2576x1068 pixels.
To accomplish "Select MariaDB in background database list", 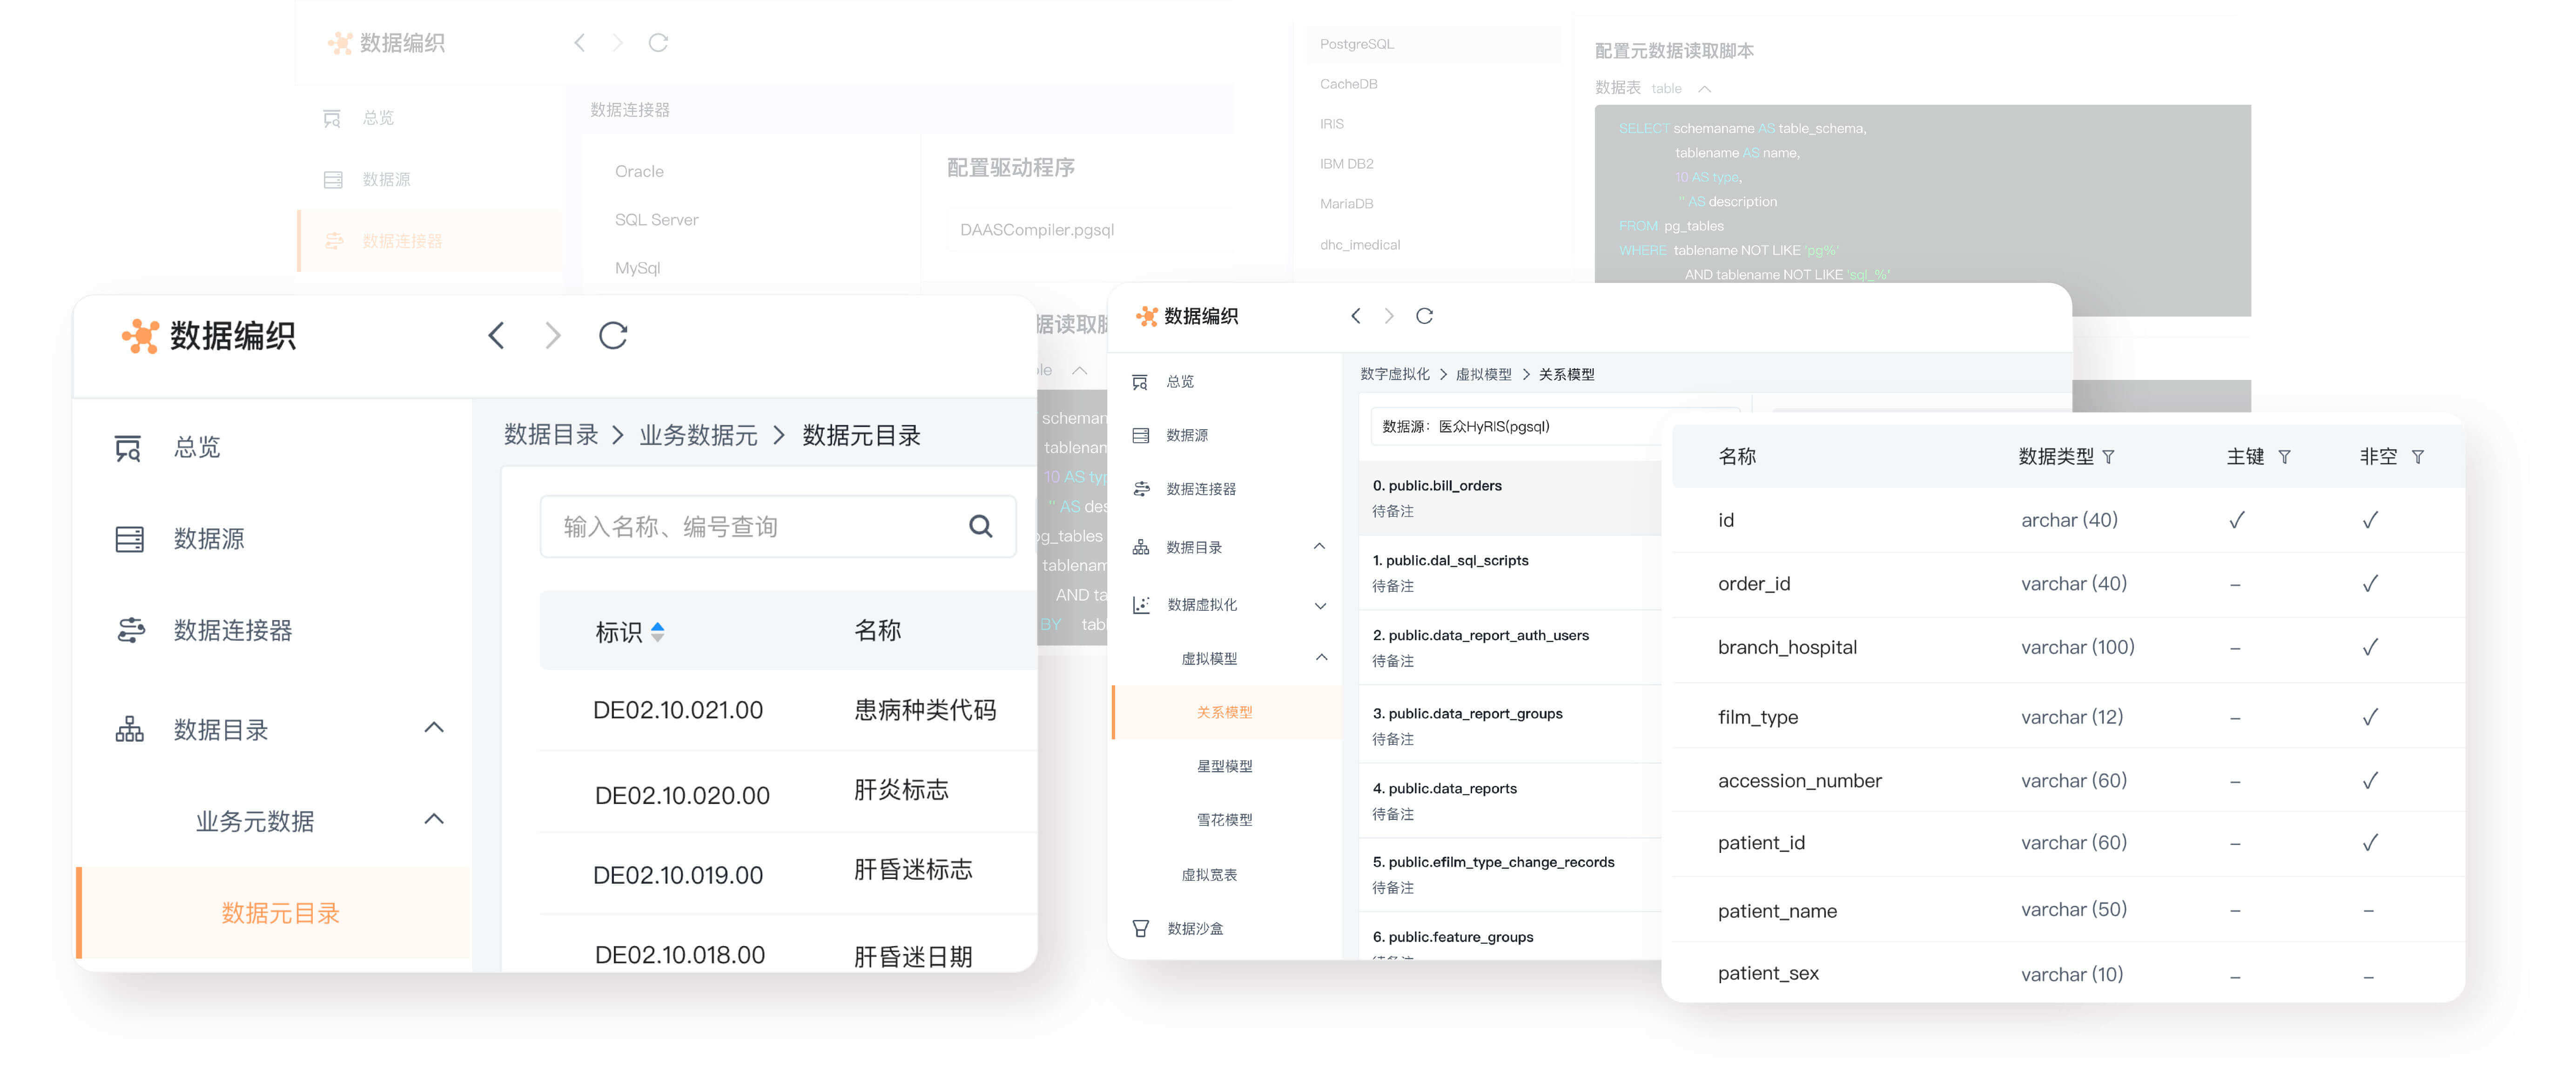I will coord(1346,204).
